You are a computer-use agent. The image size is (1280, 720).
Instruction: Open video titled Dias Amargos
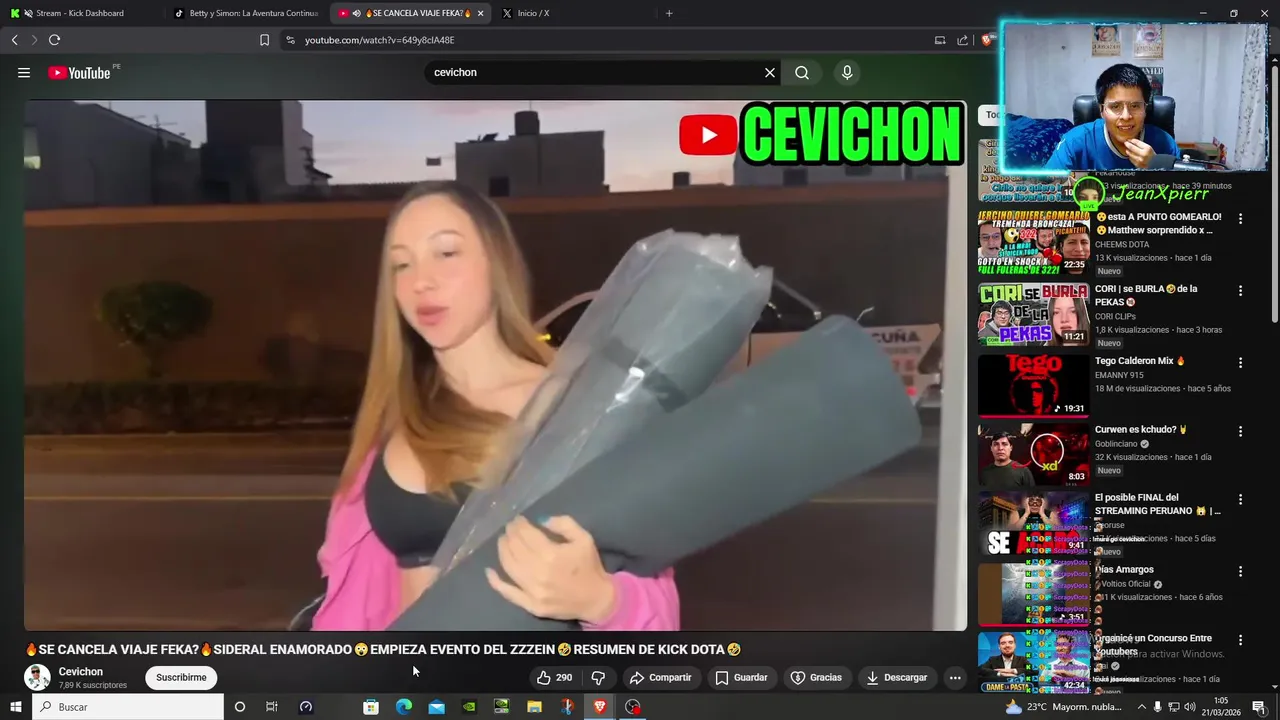tap(1125, 569)
